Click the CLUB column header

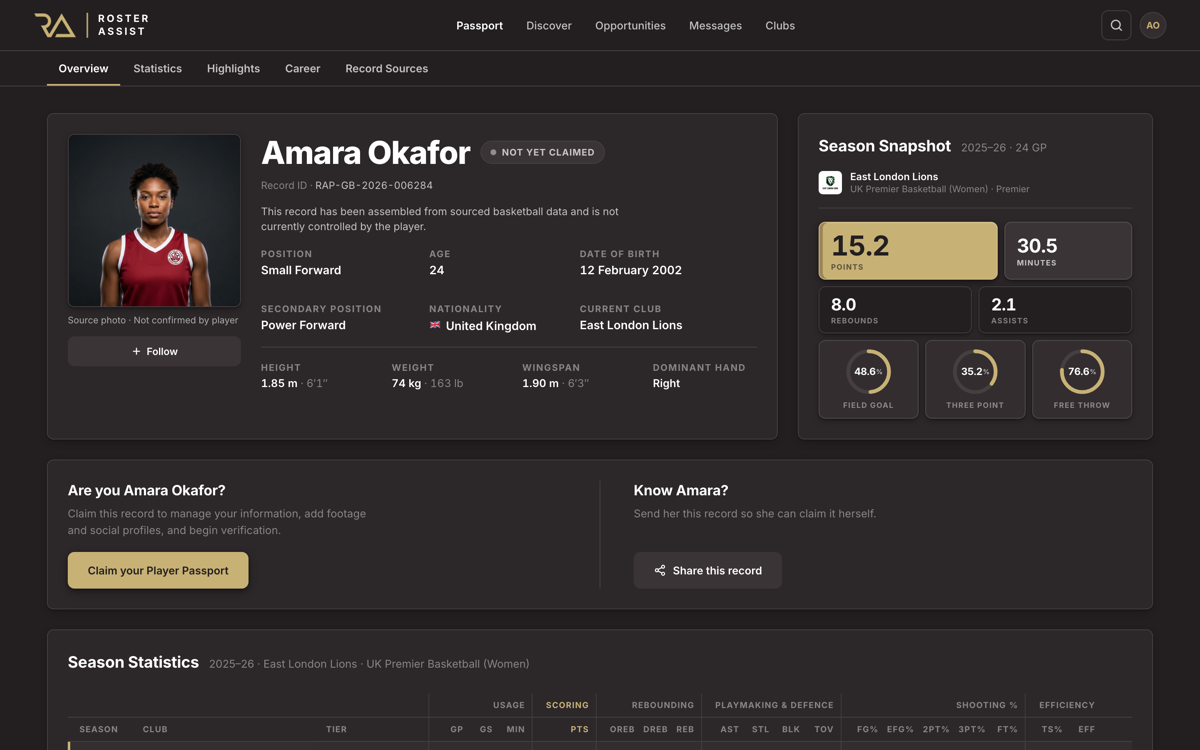click(155, 729)
